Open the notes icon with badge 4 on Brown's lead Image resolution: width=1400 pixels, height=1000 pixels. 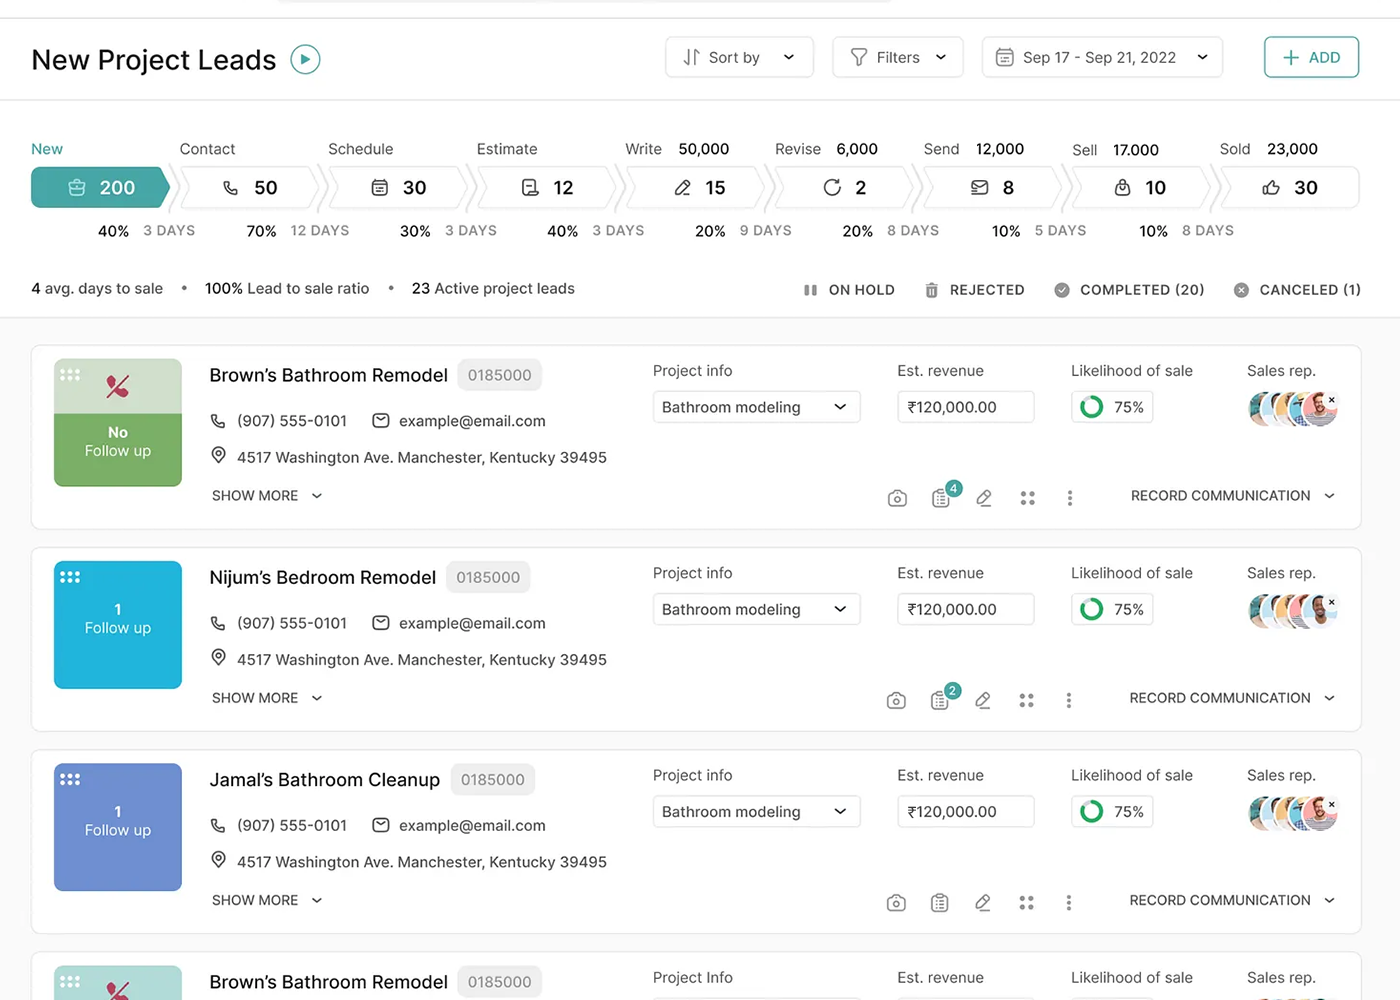coord(940,497)
